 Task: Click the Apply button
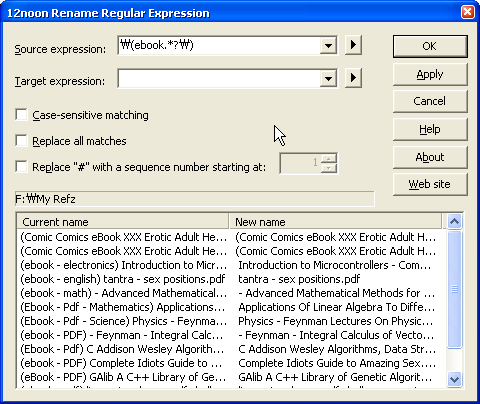click(x=430, y=74)
